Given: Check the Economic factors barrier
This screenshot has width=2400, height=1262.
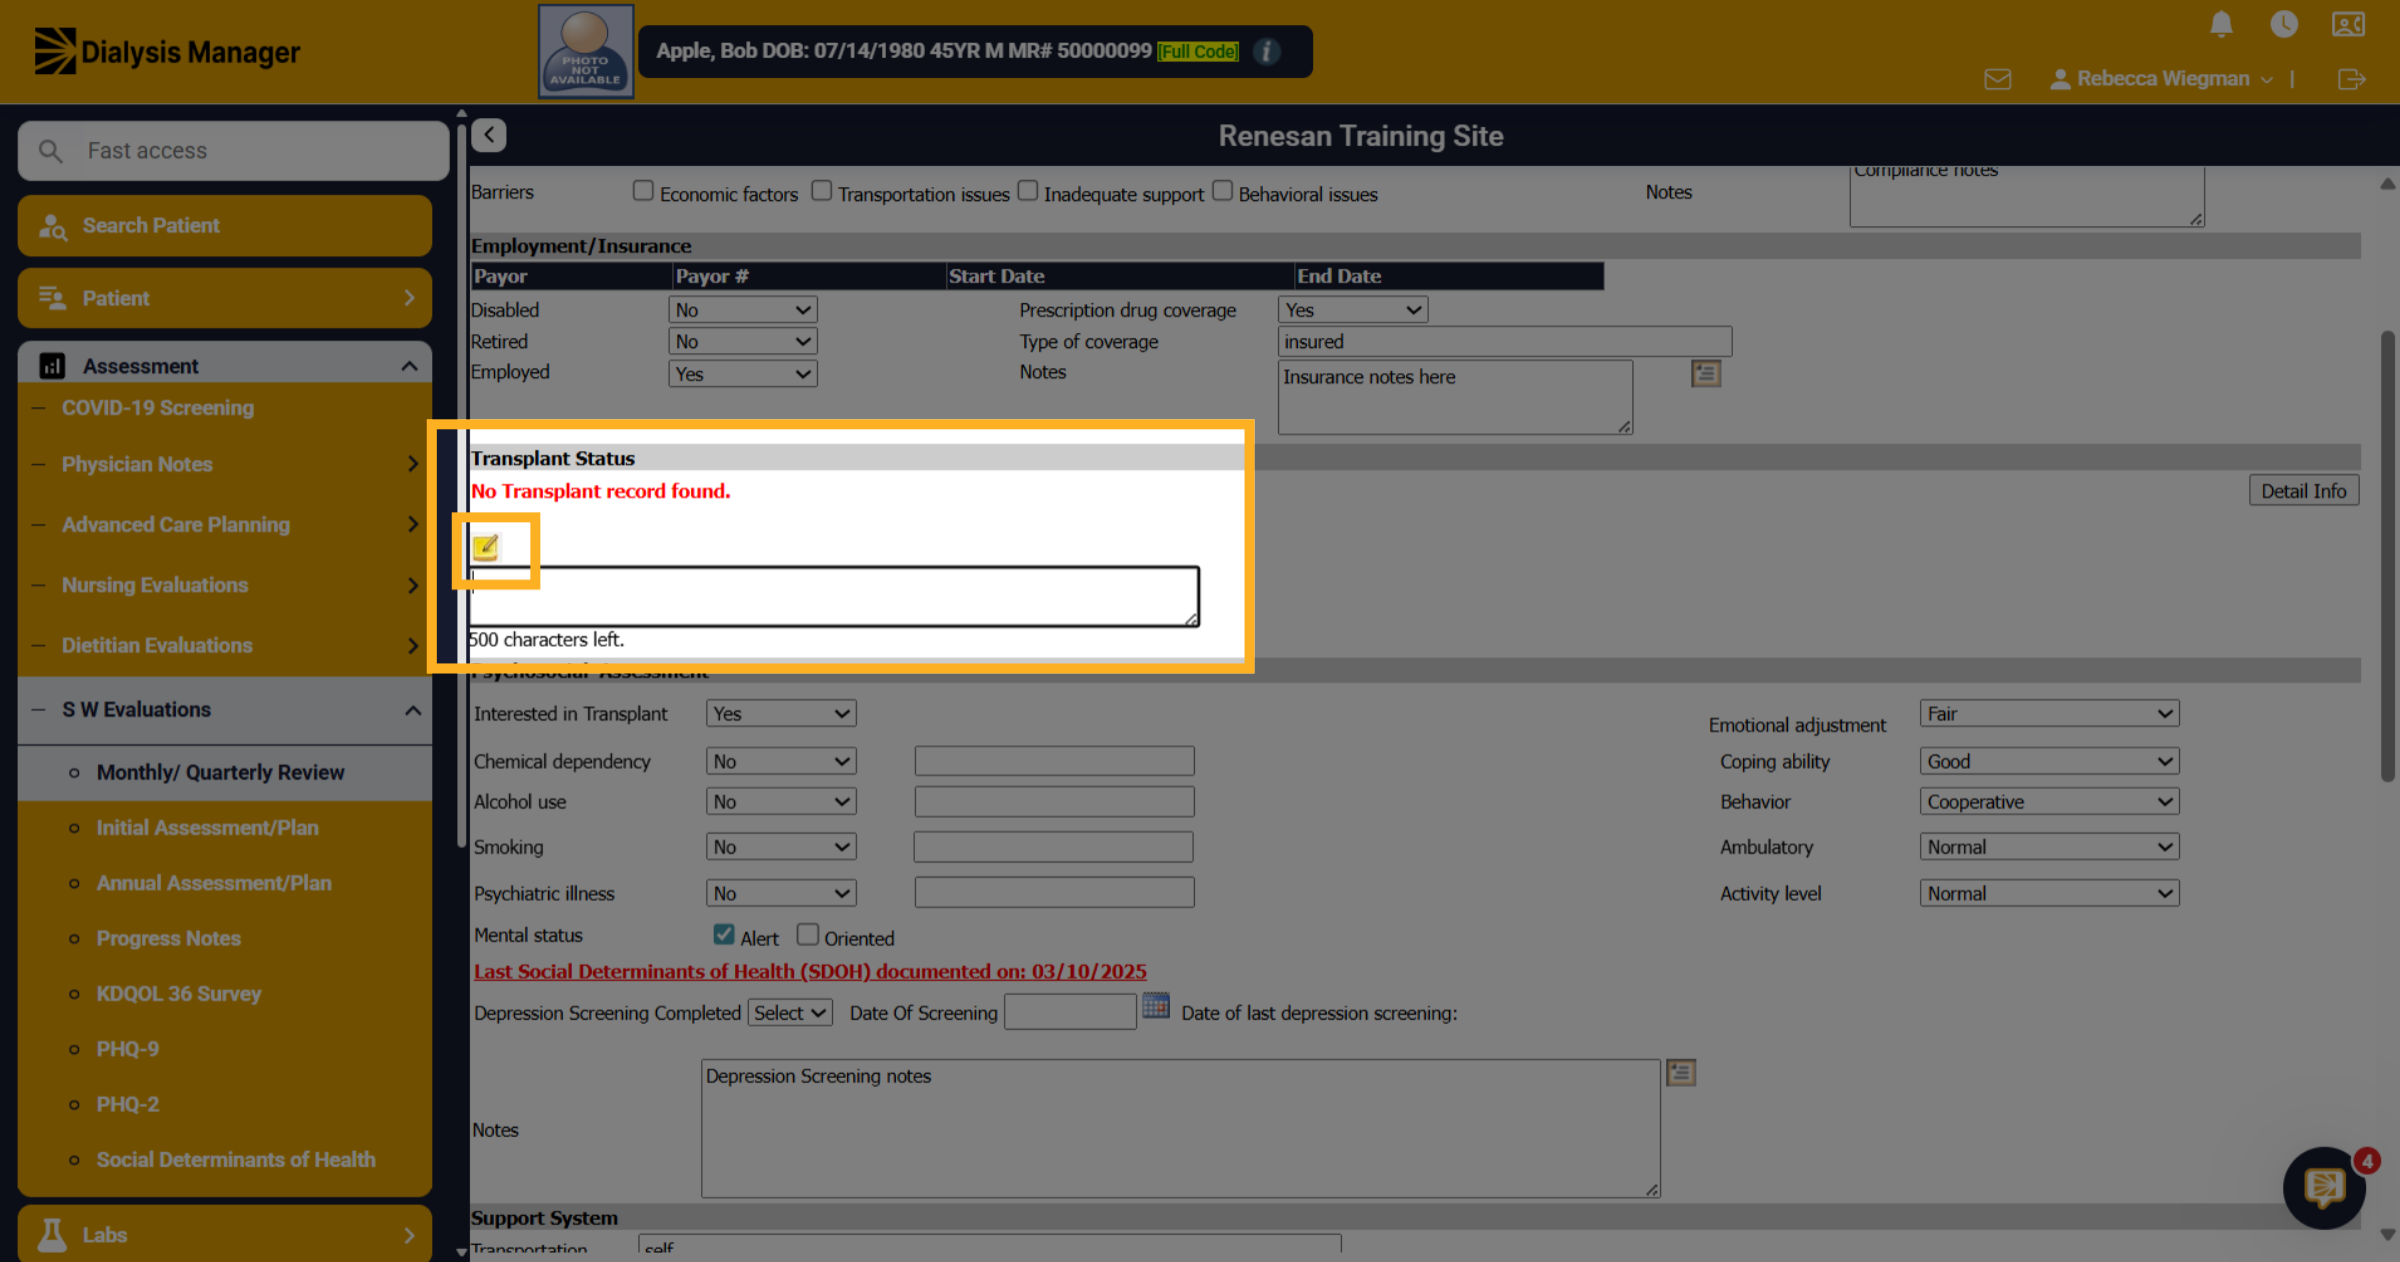Looking at the screenshot, I should point(643,190).
